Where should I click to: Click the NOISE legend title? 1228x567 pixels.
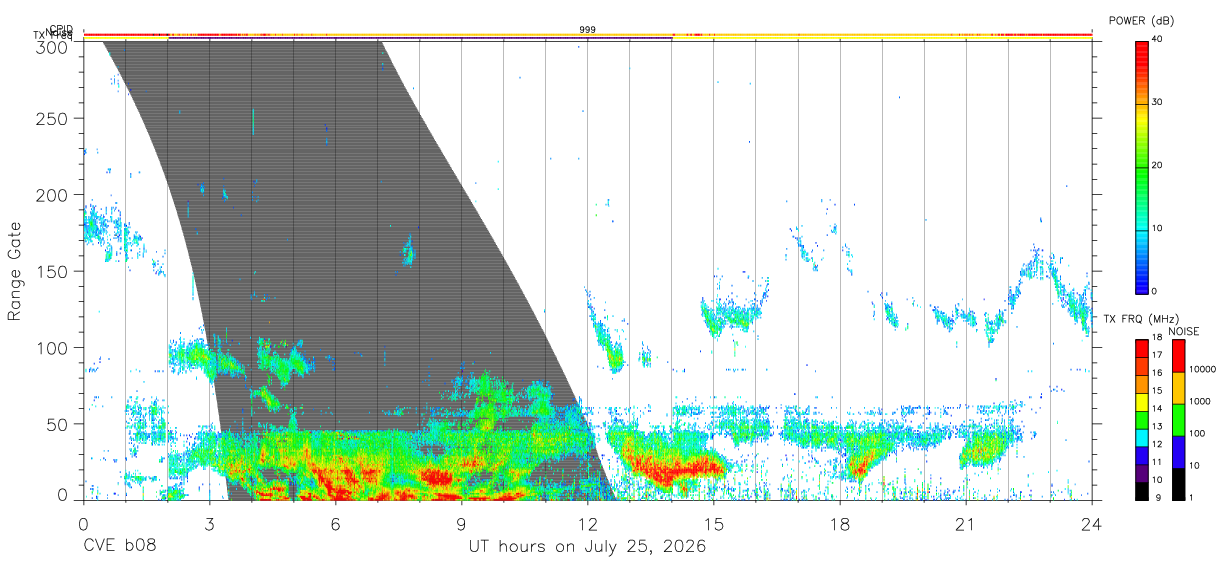point(1184,331)
